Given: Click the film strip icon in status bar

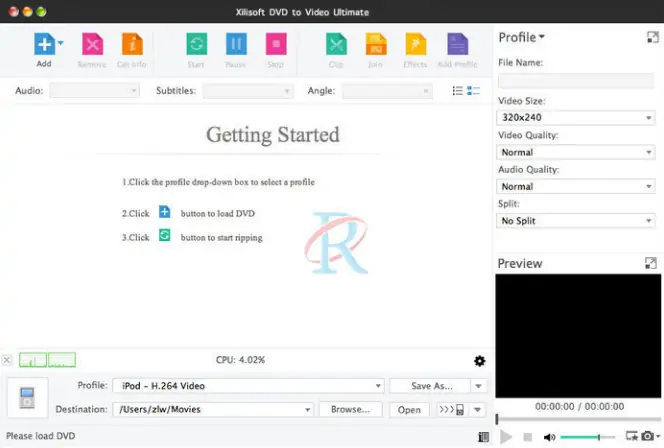Looking at the screenshot, I should coord(483,437).
